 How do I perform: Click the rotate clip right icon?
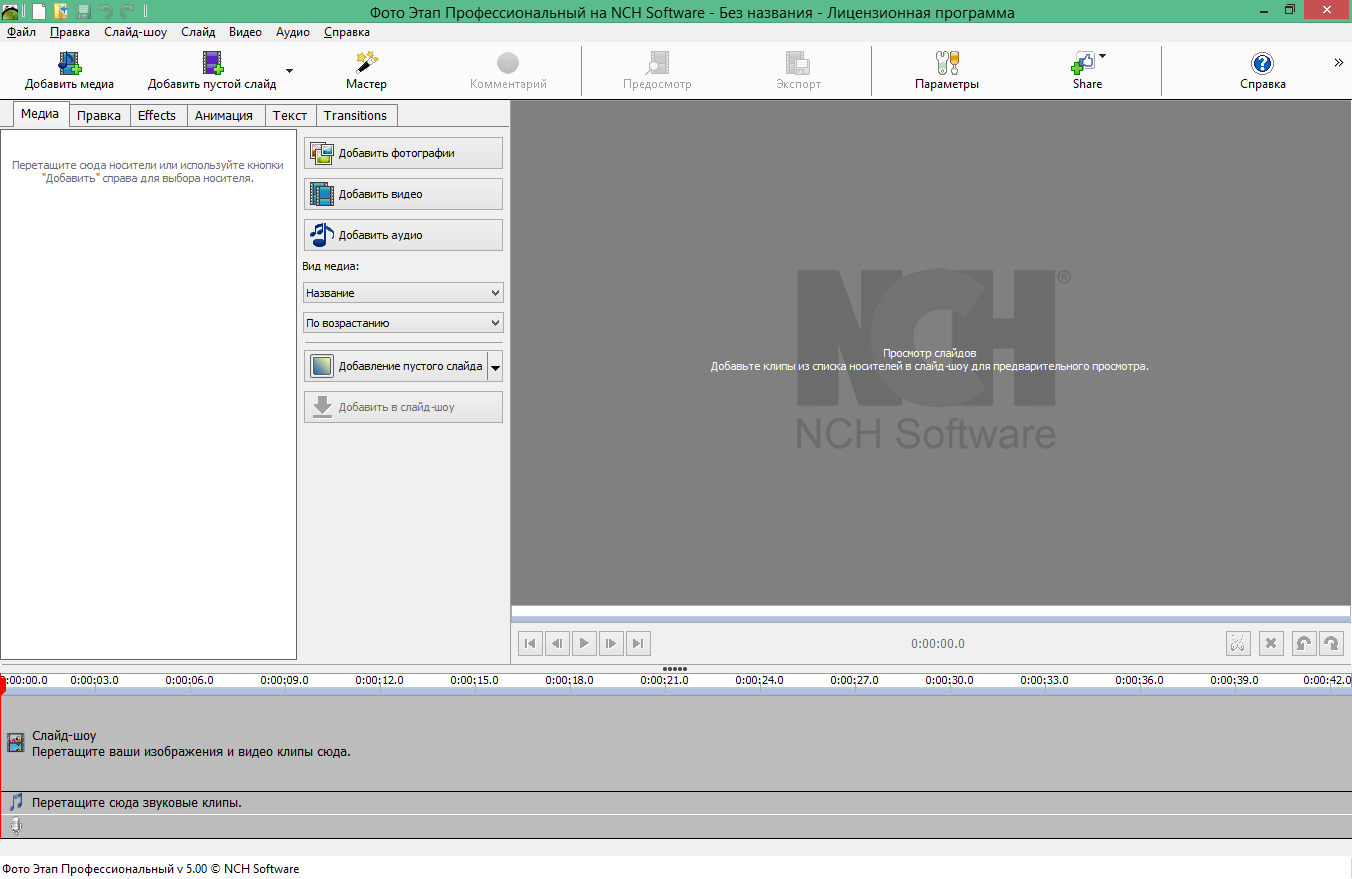pyautogui.click(x=1331, y=643)
